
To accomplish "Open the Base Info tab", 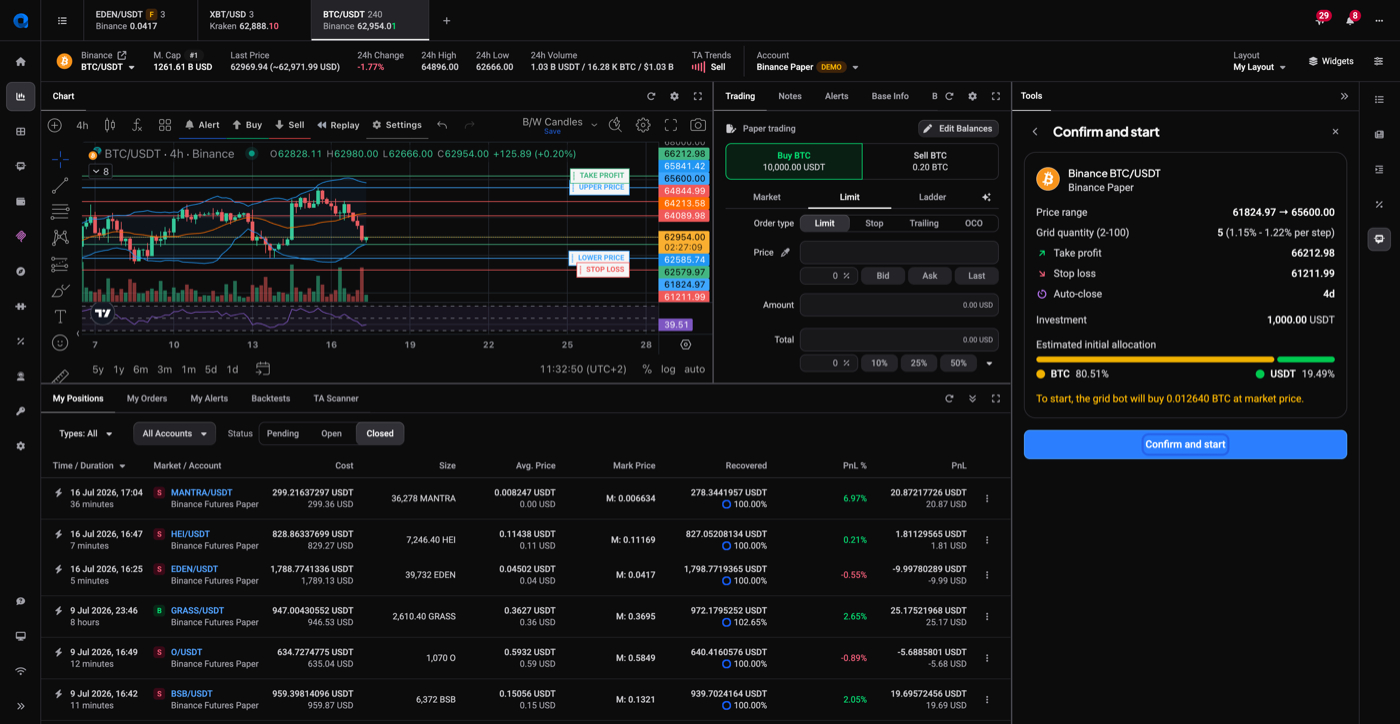I will pos(890,96).
